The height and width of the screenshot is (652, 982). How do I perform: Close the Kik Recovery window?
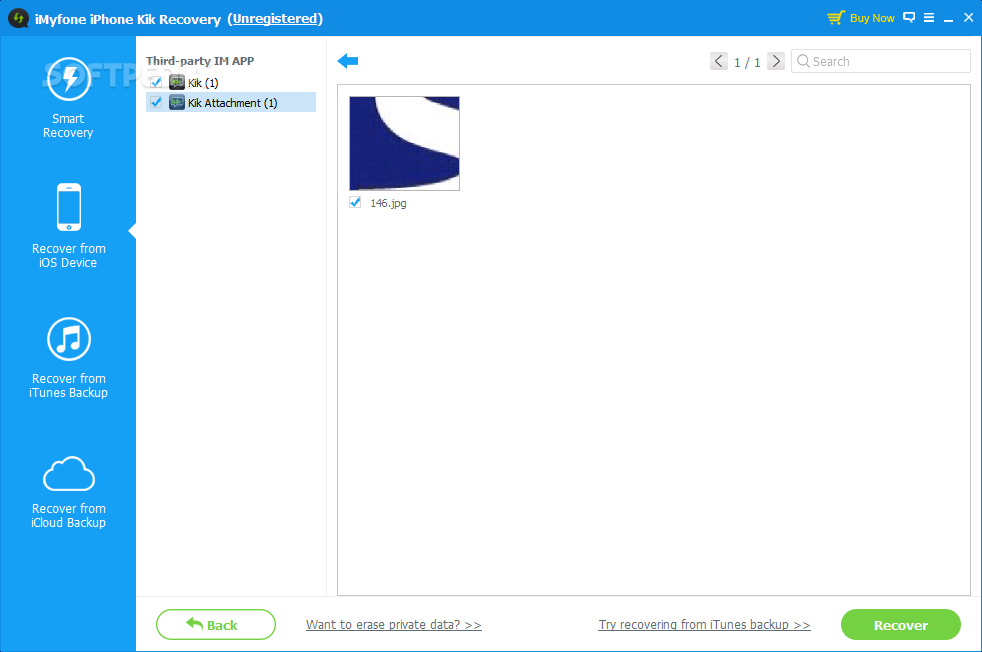968,18
